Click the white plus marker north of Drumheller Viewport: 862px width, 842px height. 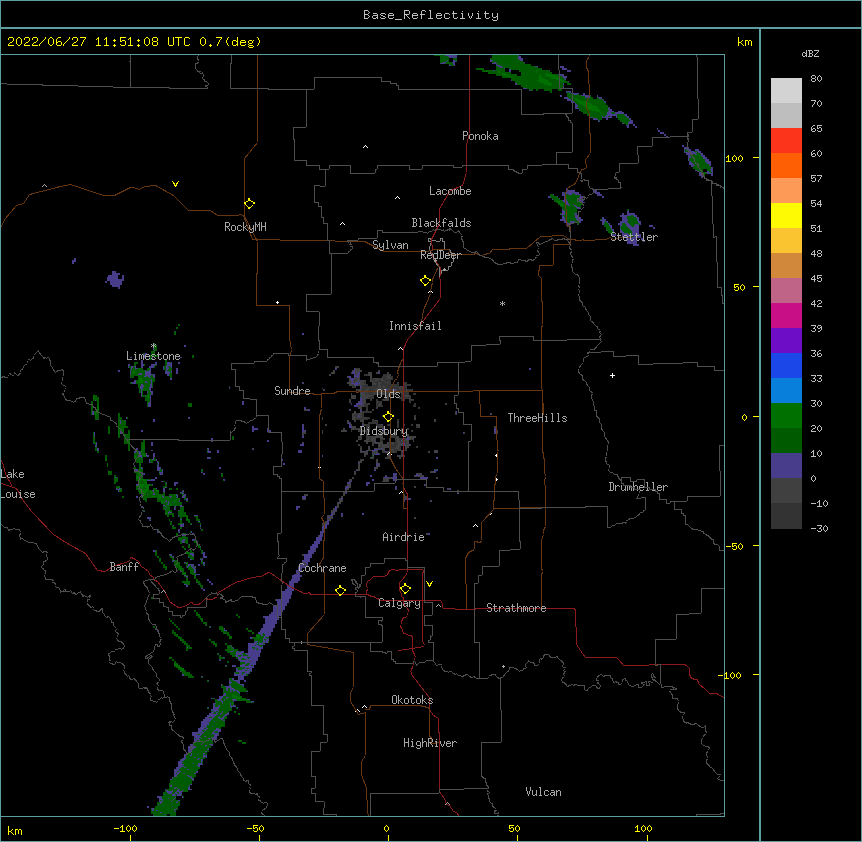612,375
